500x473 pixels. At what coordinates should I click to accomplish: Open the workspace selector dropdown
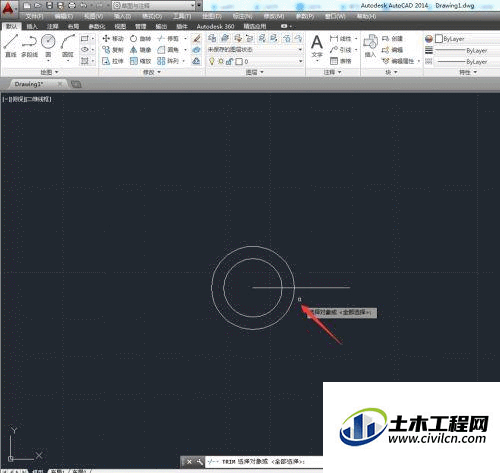pos(153,5)
